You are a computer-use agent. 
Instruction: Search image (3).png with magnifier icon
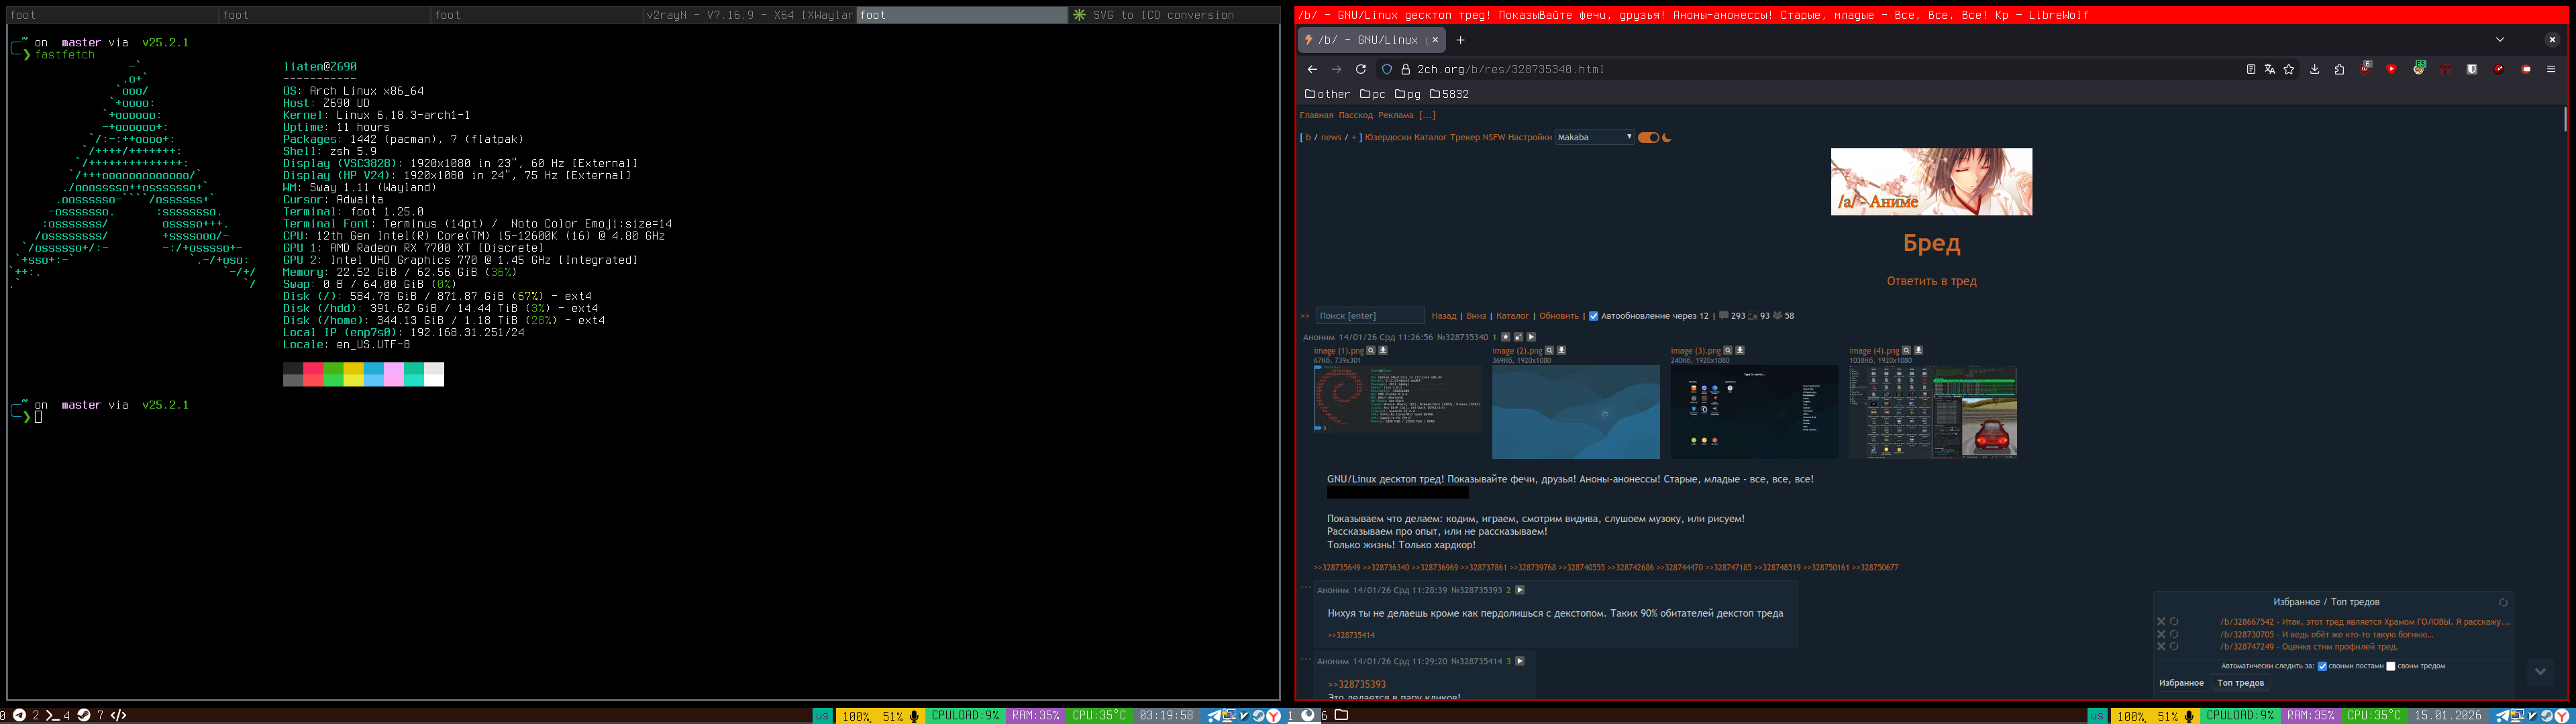coord(1727,350)
